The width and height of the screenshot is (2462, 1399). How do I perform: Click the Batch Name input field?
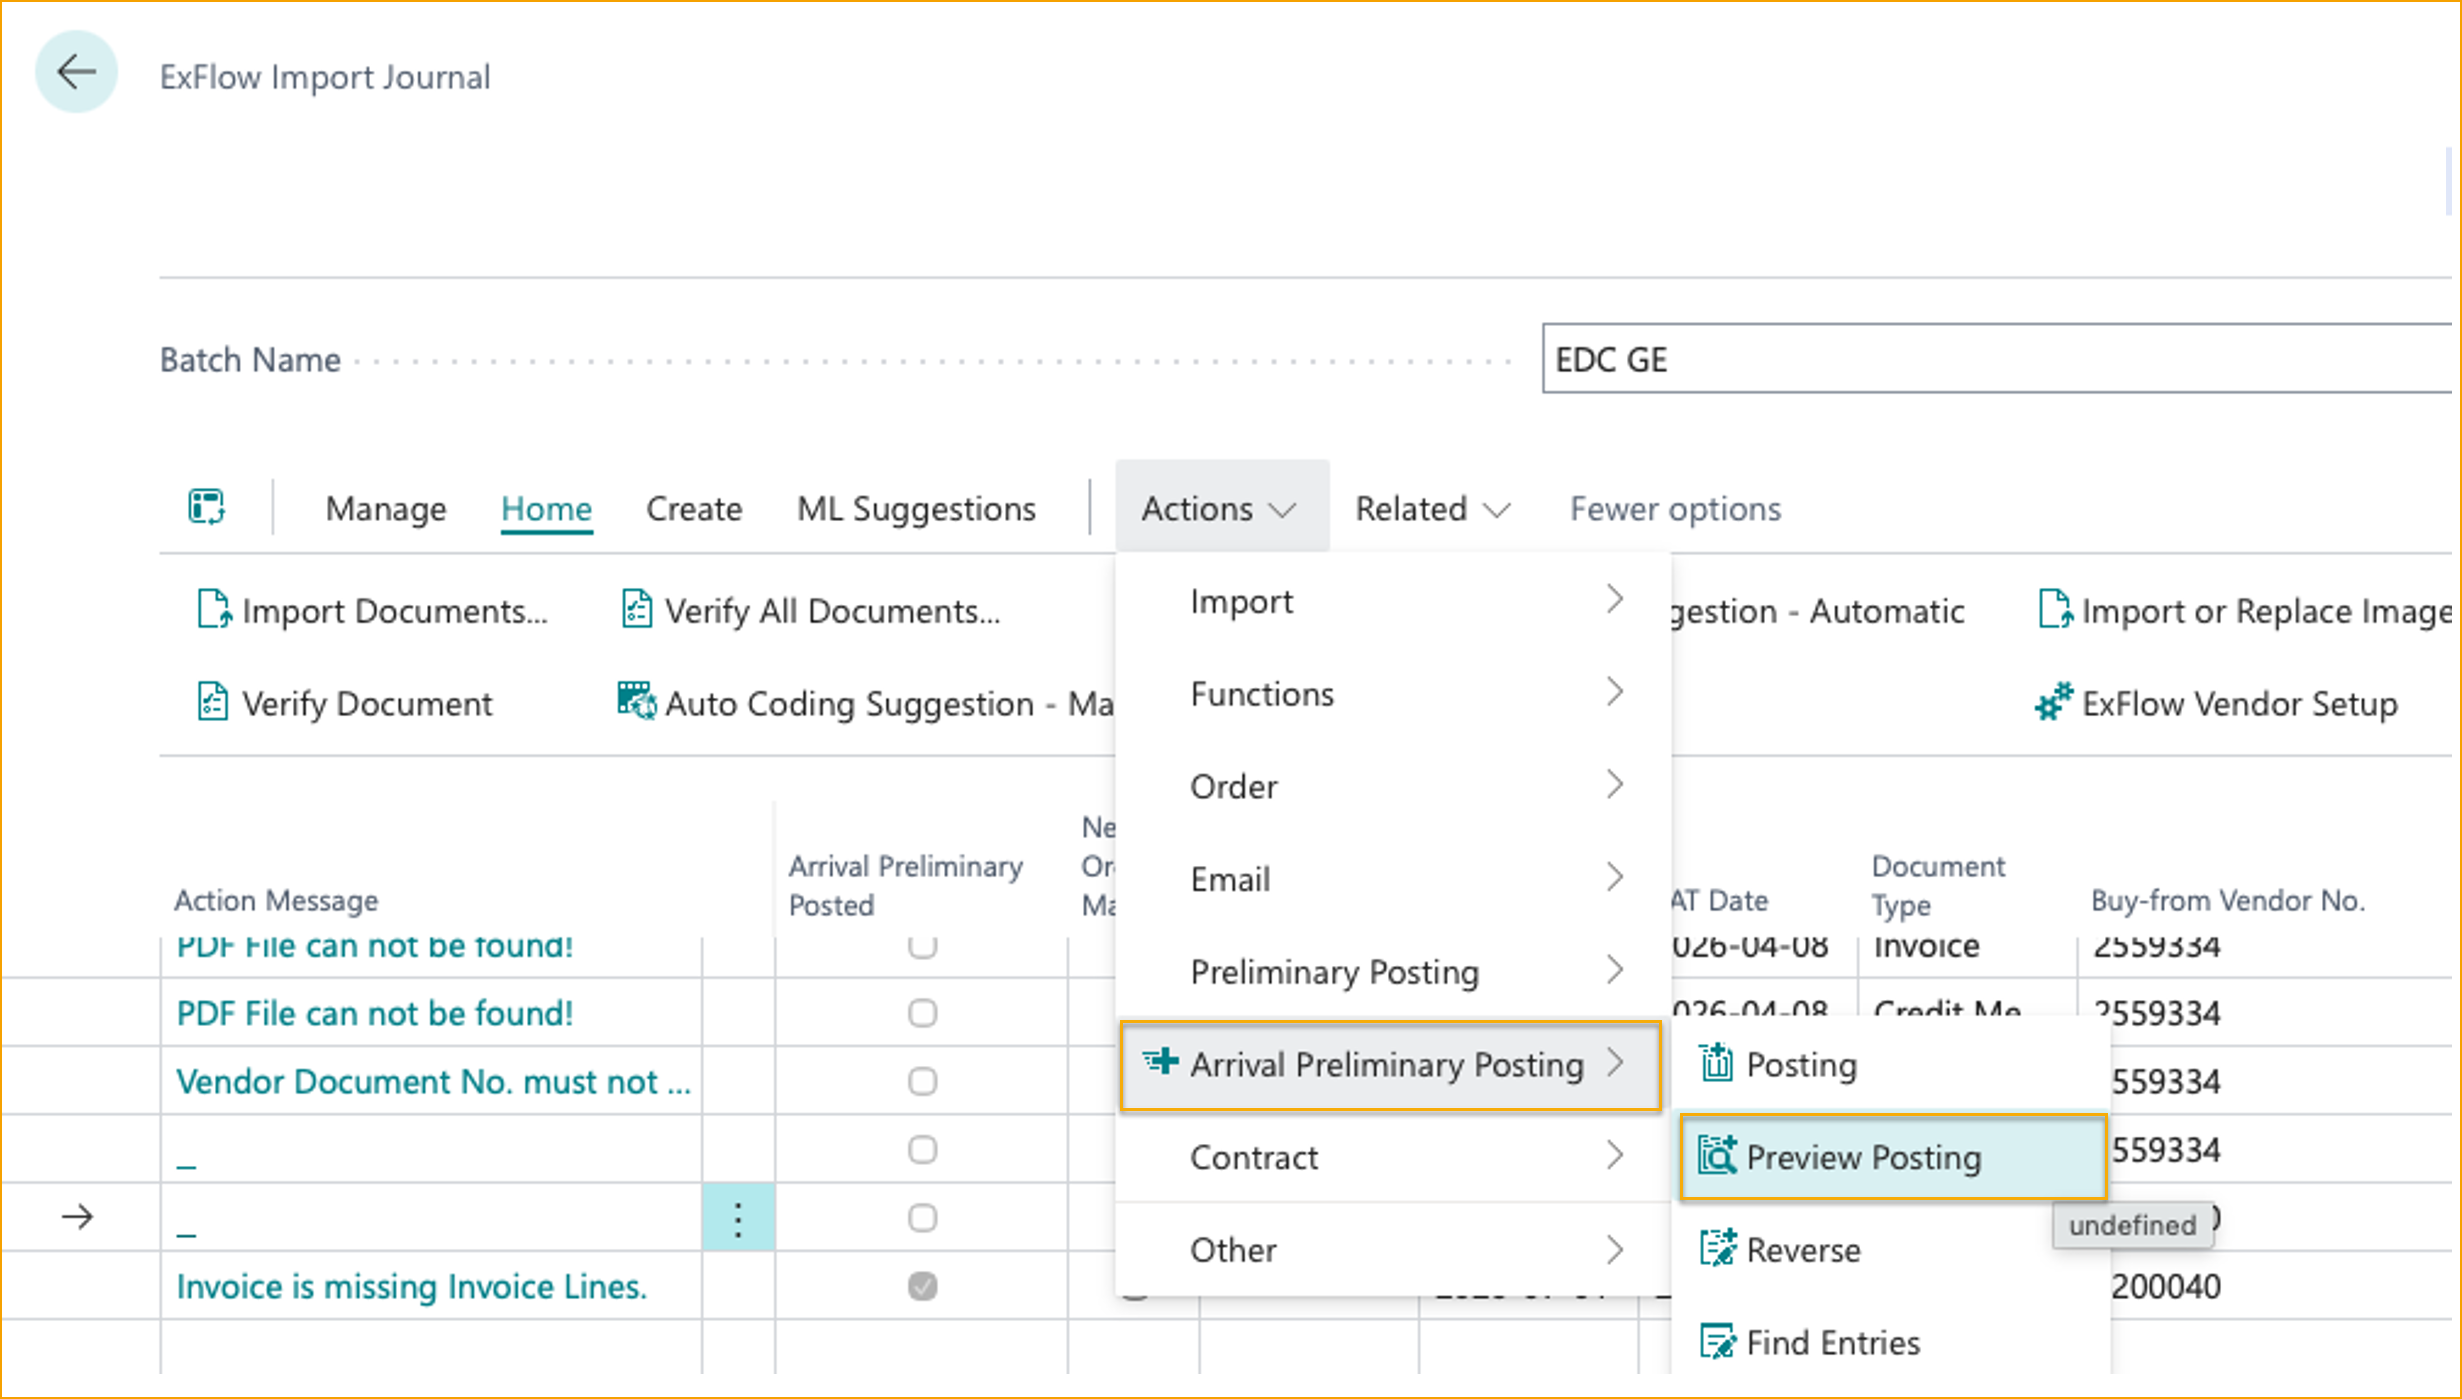click(x=1996, y=358)
